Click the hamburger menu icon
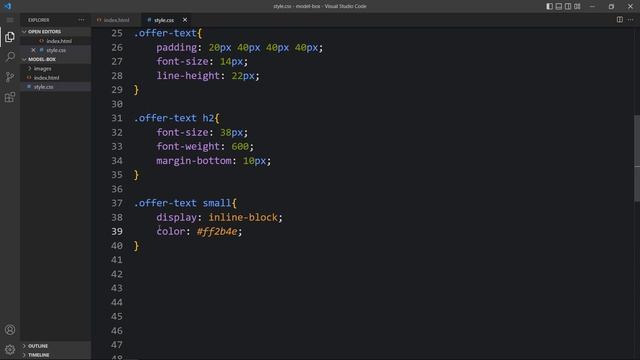 (x=10, y=20)
